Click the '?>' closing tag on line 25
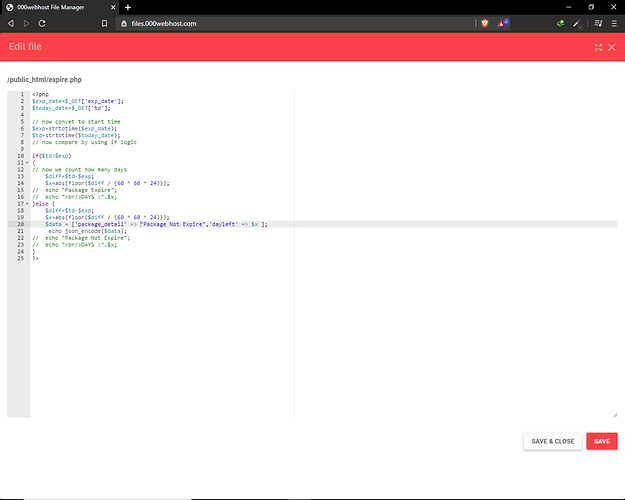This screenshot has width=625, height=500. (35, 258)
